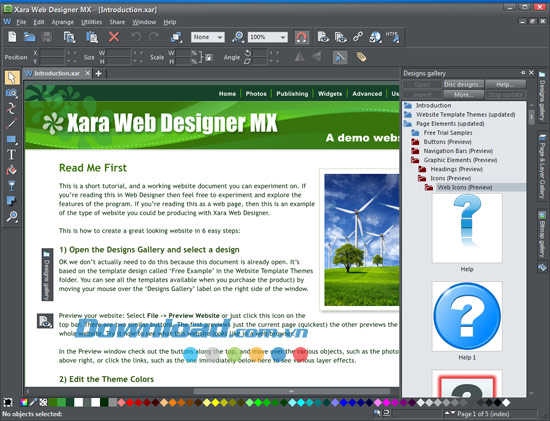Click Widgets link in page navbar

[x=330, y=94]
